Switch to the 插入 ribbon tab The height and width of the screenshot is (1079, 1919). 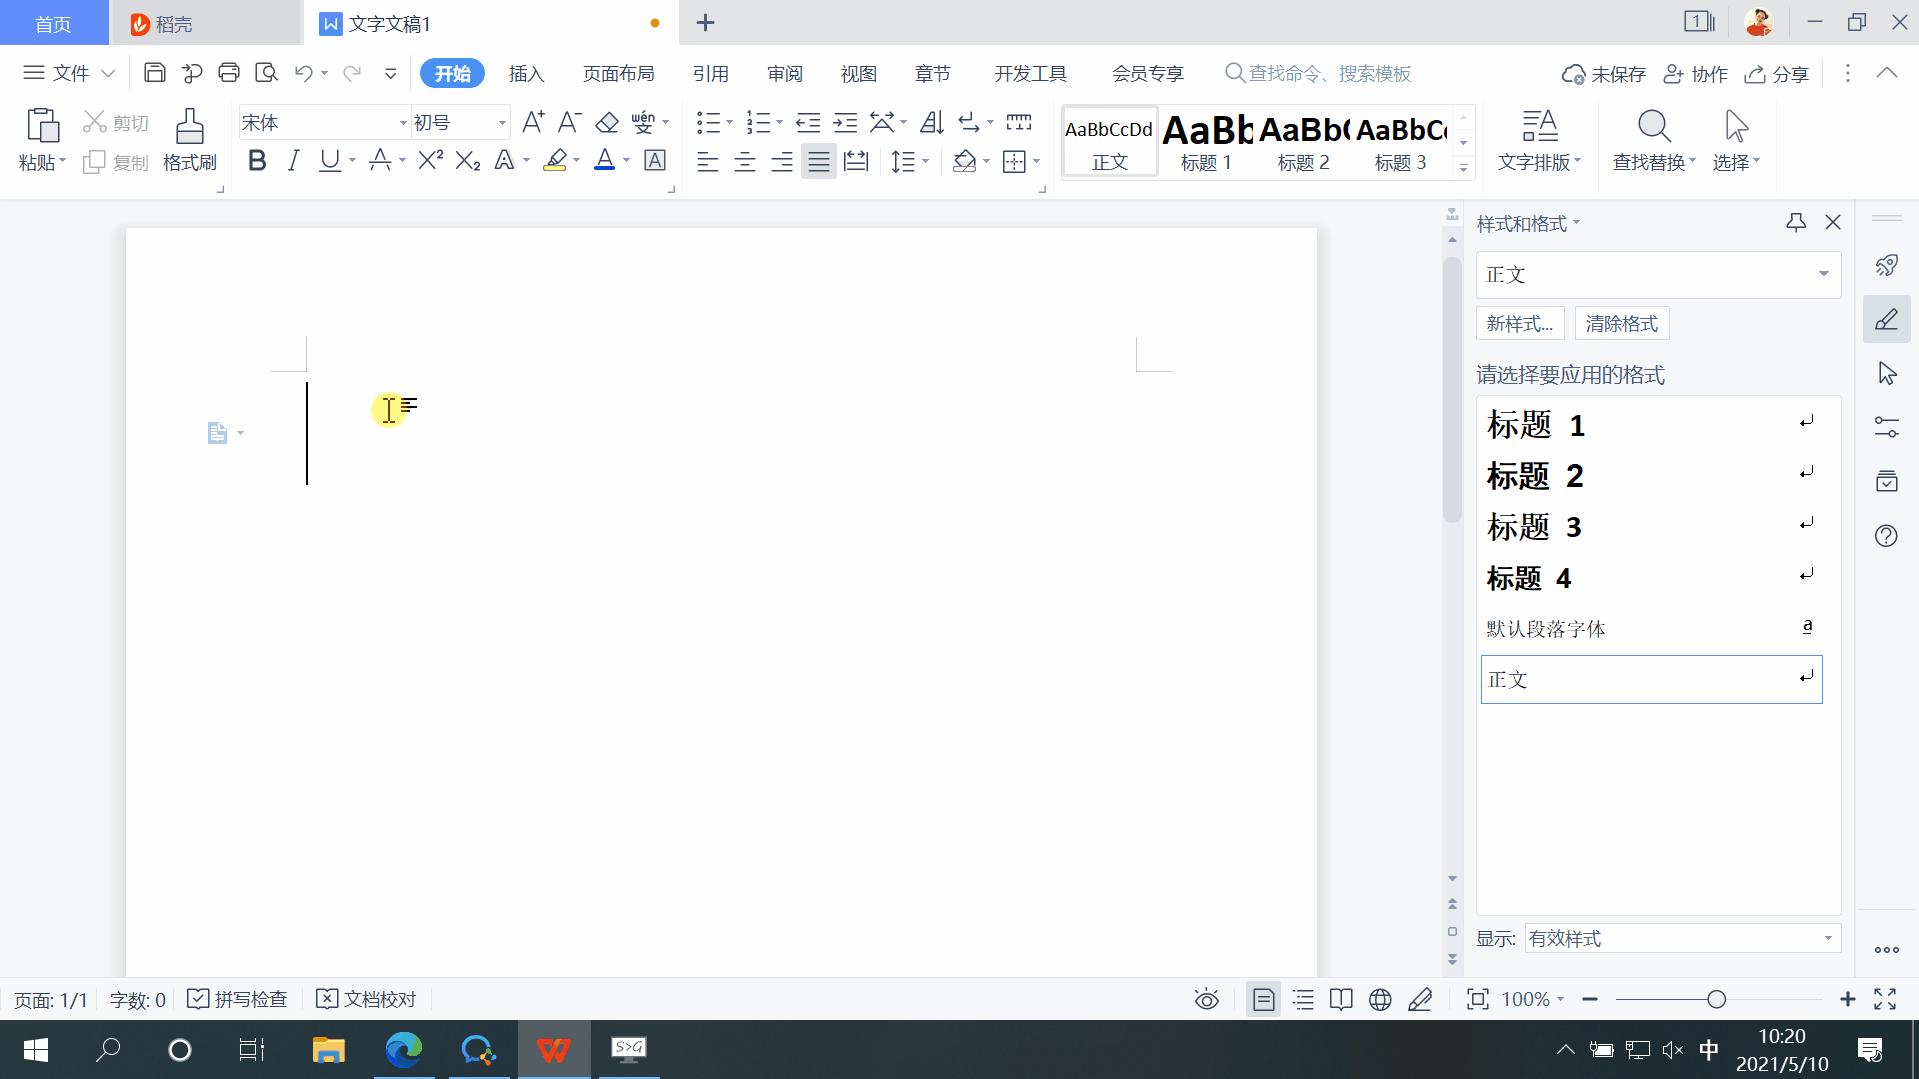[526, 74]
